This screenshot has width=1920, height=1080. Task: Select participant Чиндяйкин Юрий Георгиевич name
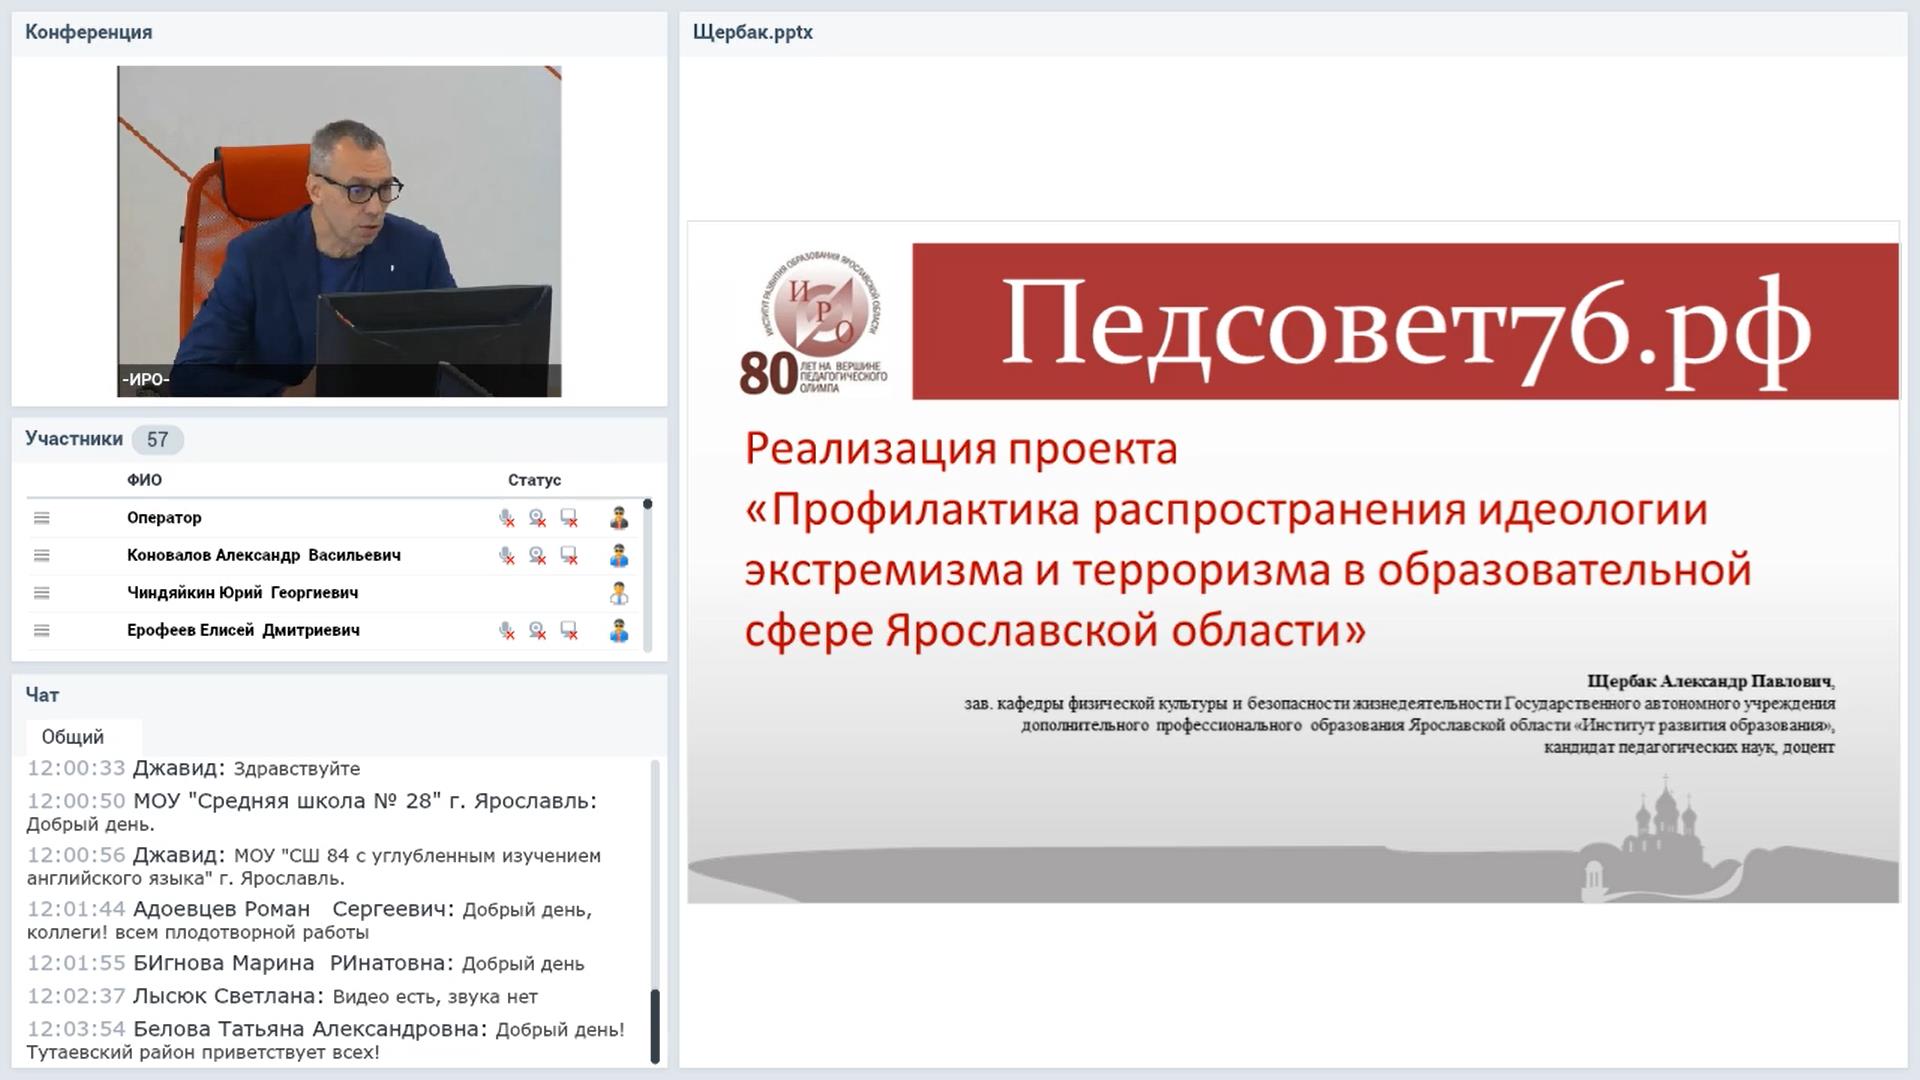[242, 593]
